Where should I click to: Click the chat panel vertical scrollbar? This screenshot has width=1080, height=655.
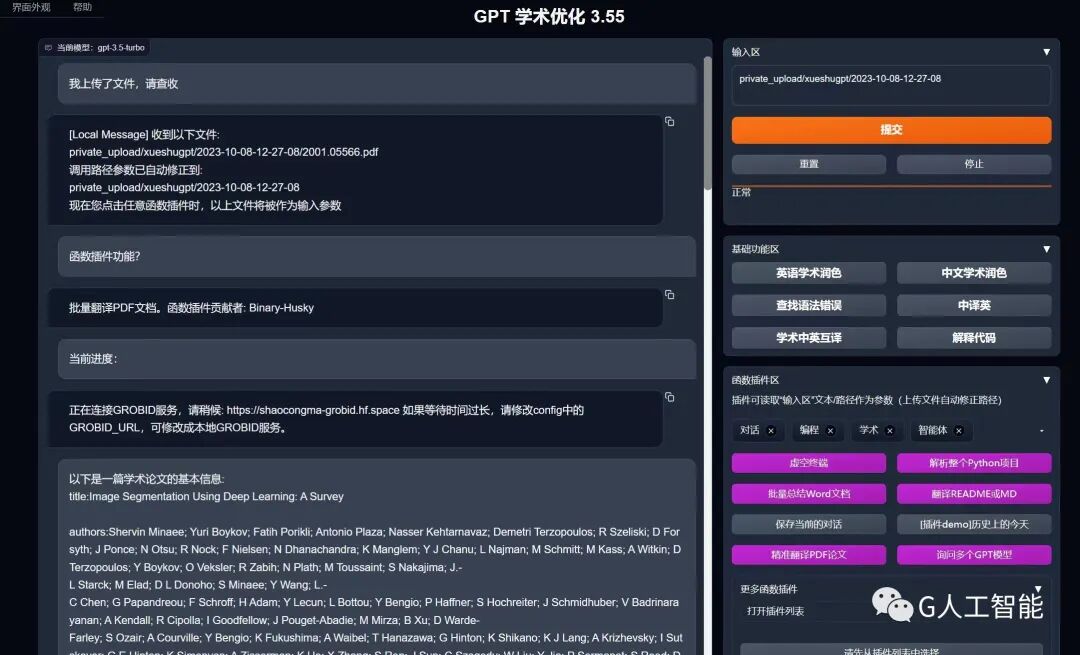tap(707, 123)
